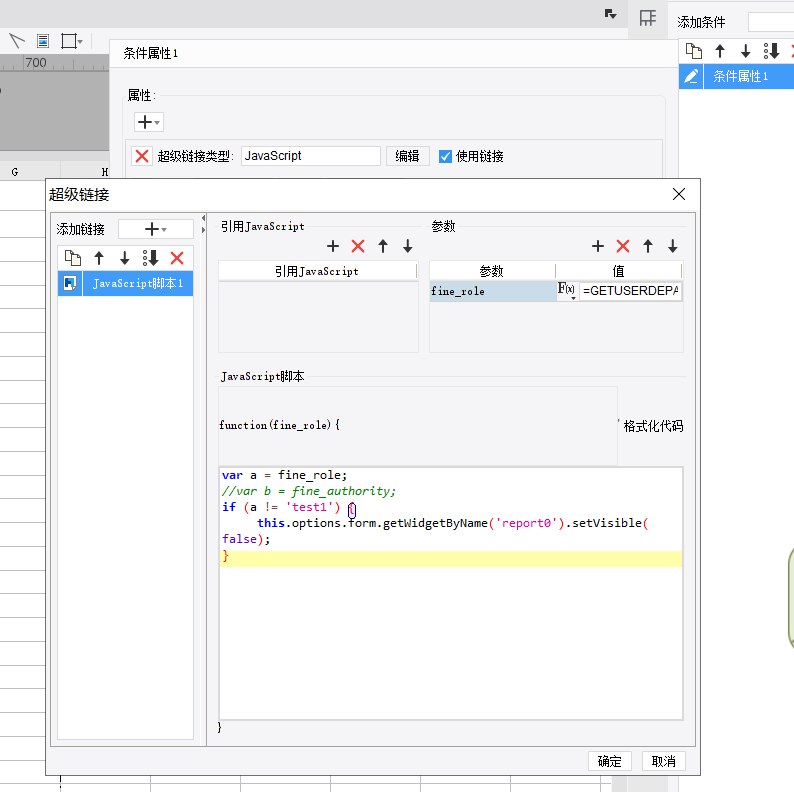Select column H header in the spreadsheet
Image resolution: width=794 pixels, height=792 pixels.
[x=104, y=172]
